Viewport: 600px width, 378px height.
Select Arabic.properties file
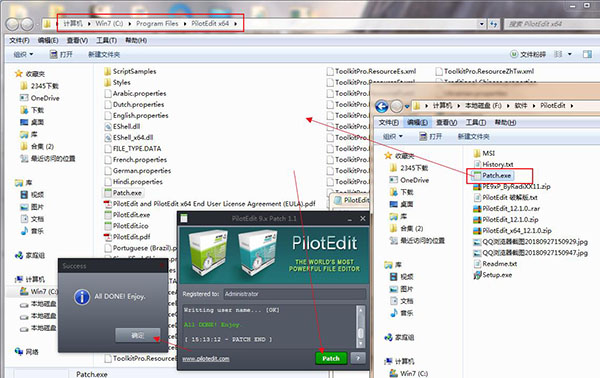click(135, 93)
